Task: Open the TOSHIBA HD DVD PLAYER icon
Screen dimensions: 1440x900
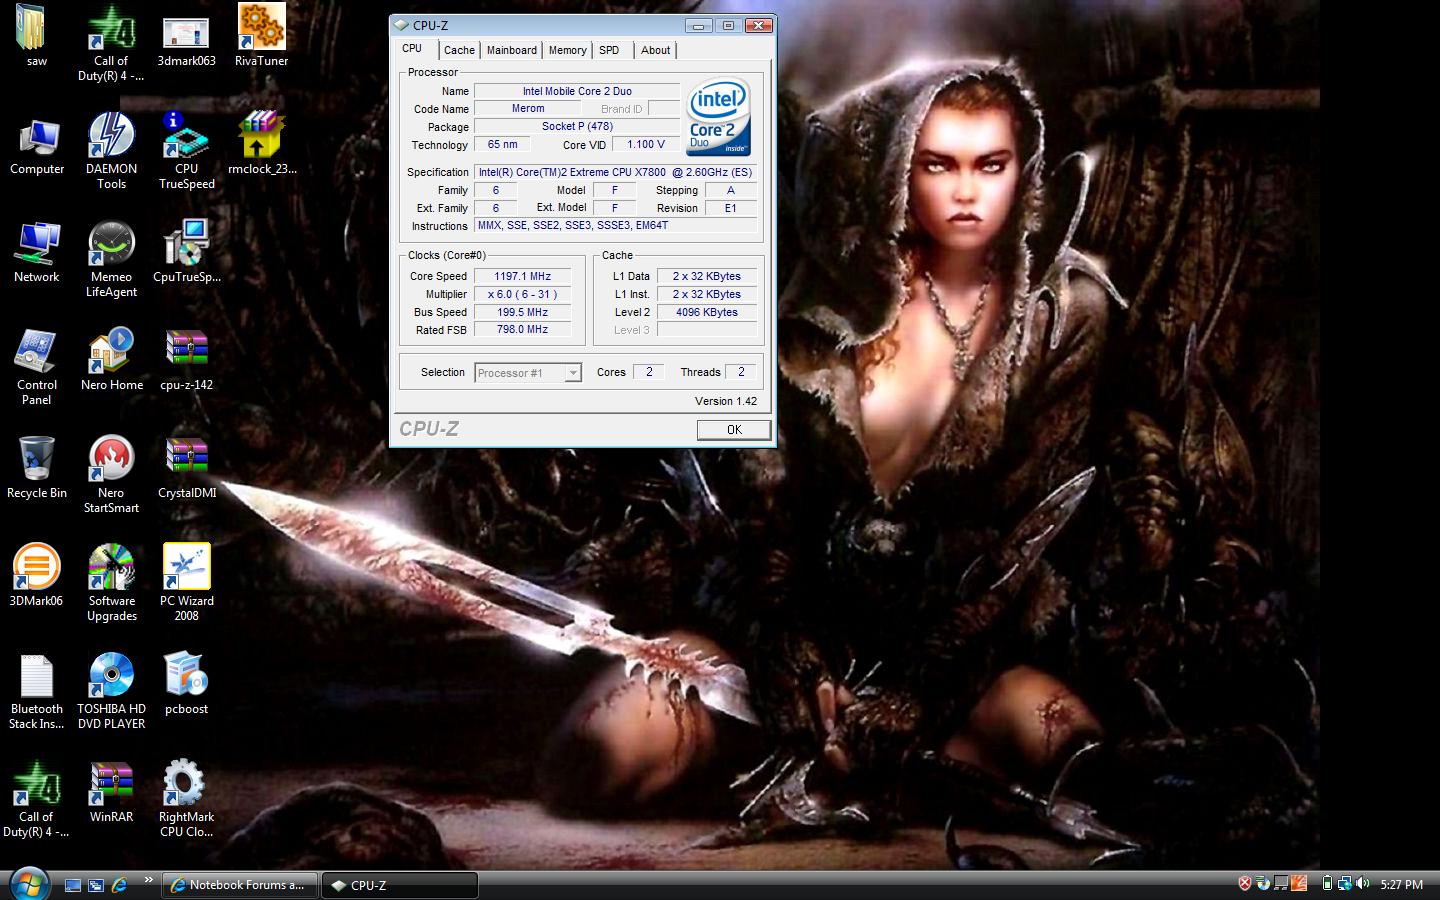Action: [x=111, y=676]
